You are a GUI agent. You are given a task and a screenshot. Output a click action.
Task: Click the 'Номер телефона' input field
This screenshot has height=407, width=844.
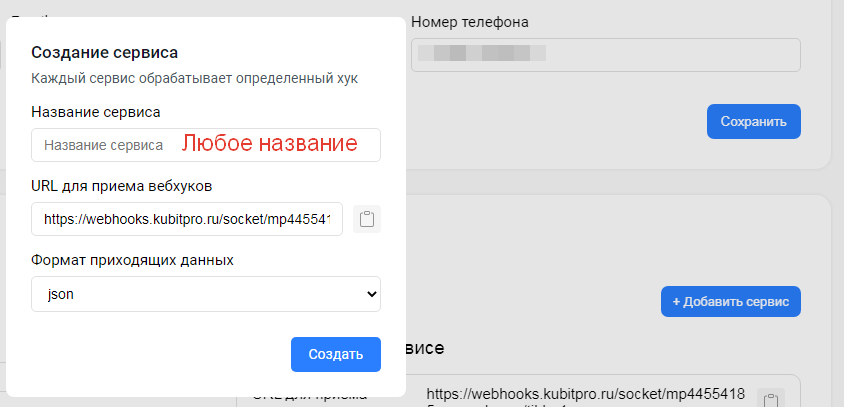(x=605, y=55)
